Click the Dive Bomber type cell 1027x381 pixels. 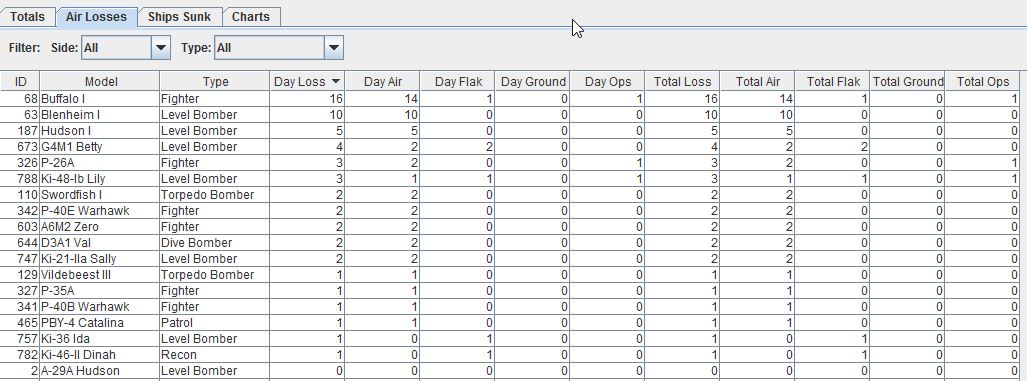215,243
